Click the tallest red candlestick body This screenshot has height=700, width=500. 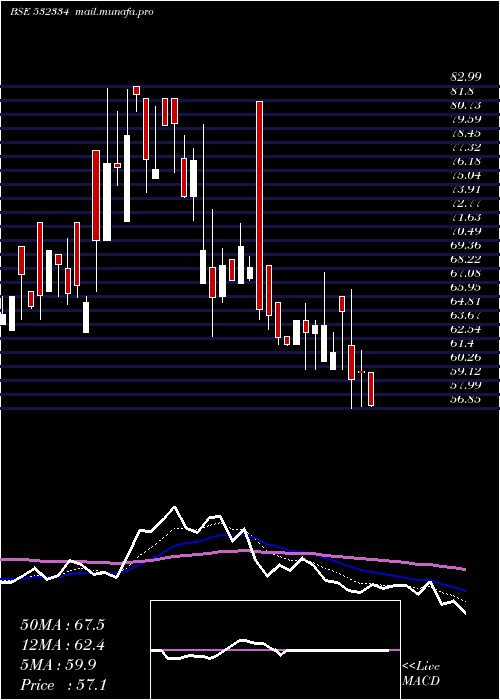click(259, 205)
